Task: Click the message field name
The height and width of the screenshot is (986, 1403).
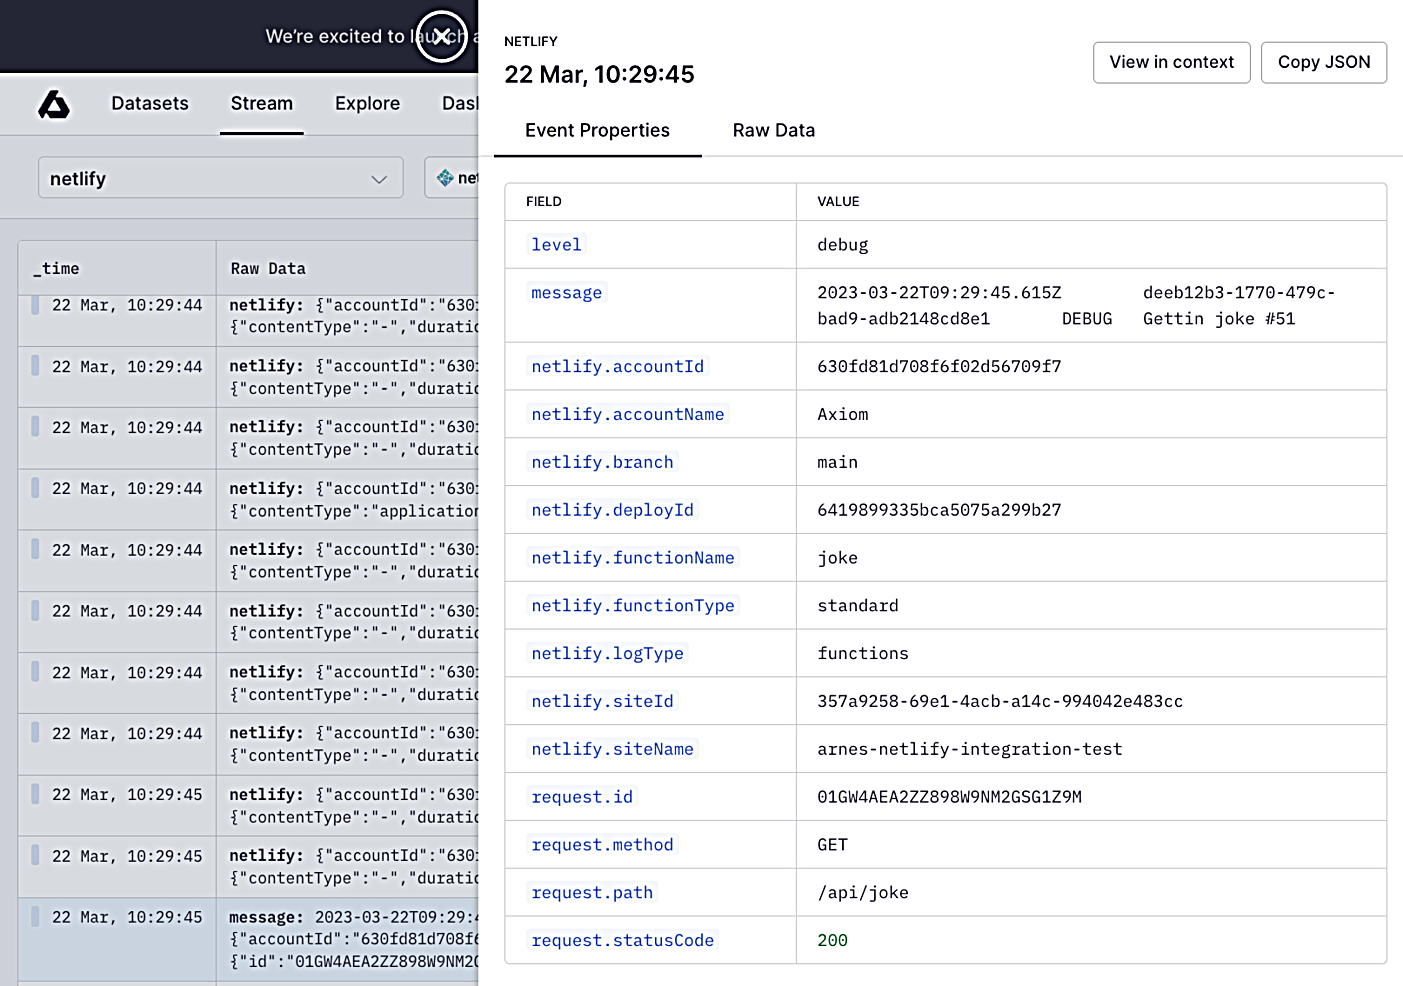Action: (x=567, y=292)
